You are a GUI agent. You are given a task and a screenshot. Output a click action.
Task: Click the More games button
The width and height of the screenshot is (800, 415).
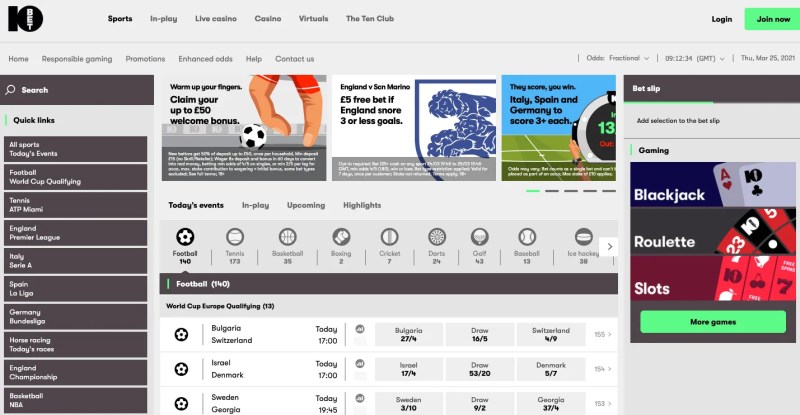713,322
